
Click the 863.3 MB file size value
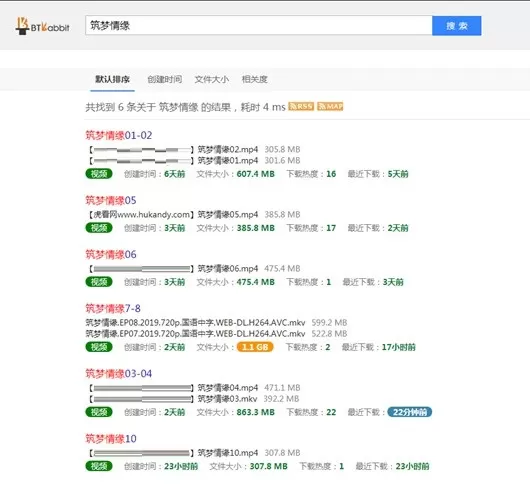[256, 413]
